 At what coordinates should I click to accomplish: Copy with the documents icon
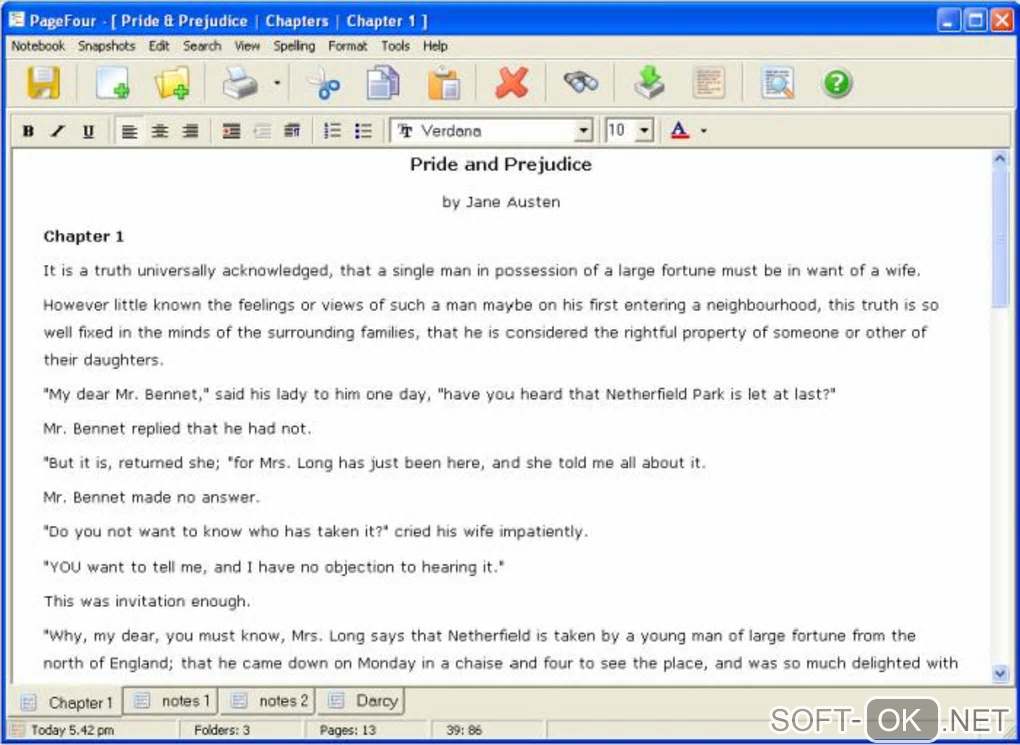coord(383,83)
